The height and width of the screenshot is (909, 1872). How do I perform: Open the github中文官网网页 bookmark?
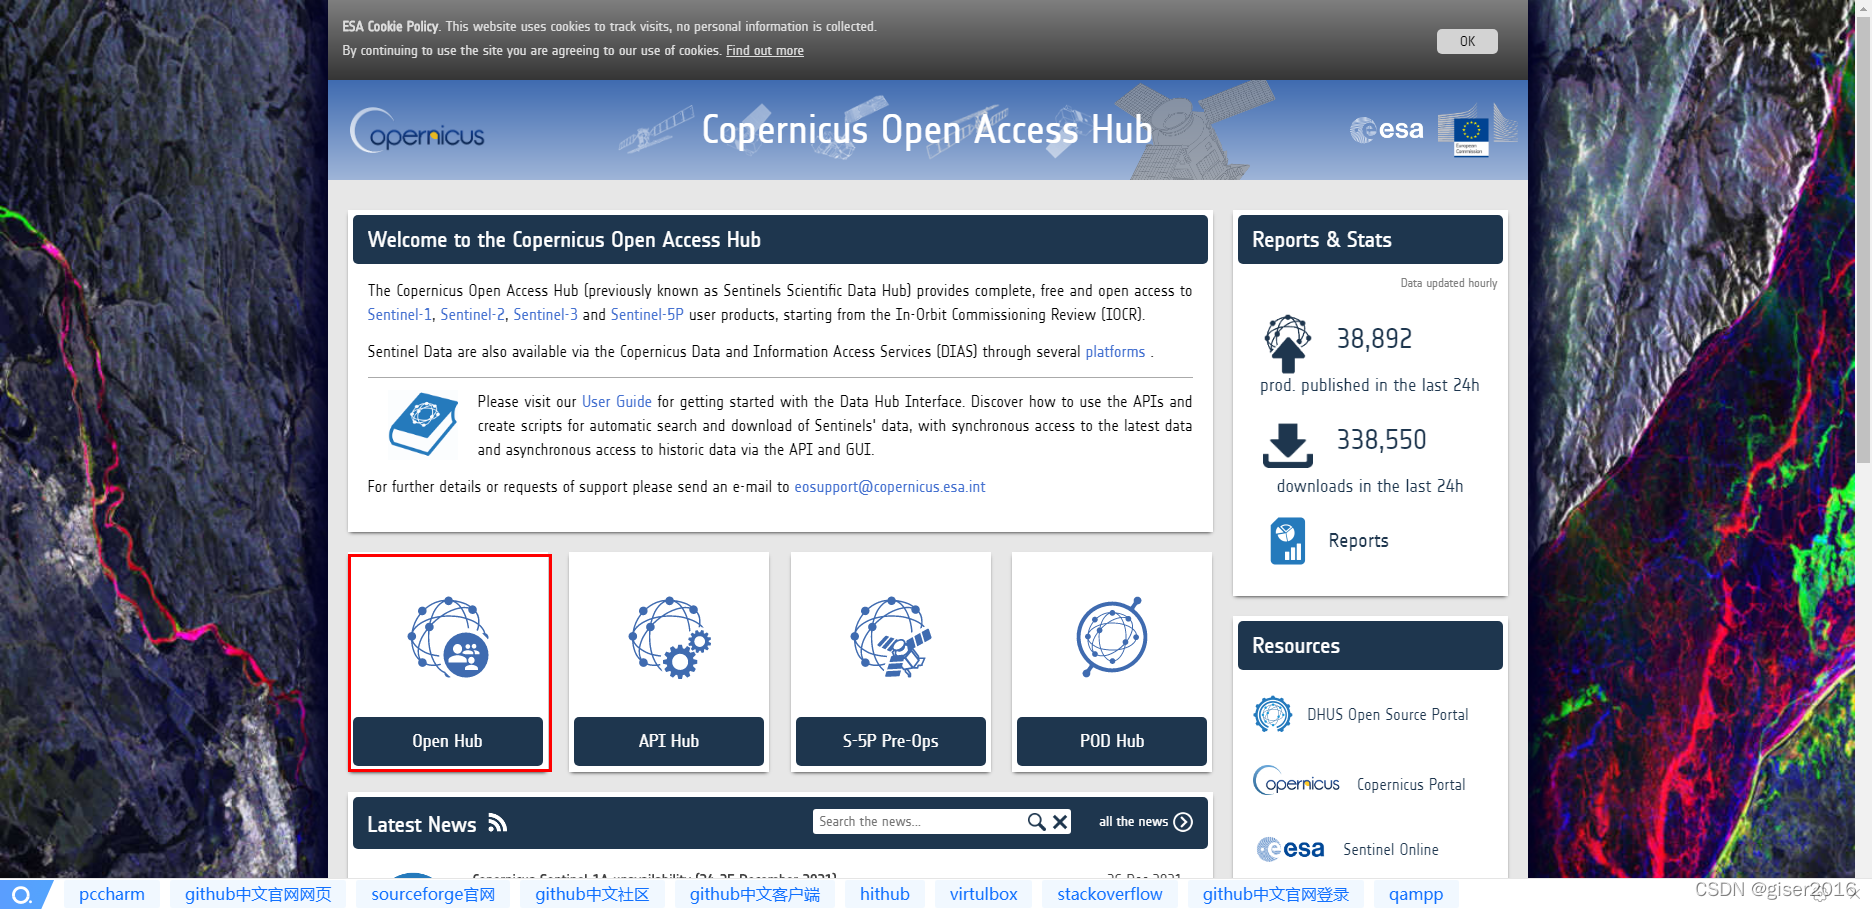coord(258,894)
